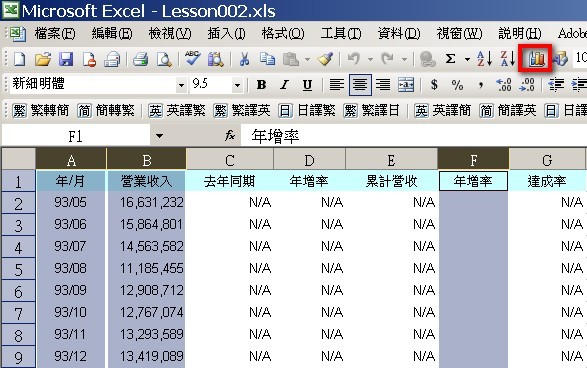Image resolution: width=587 pixels, height=368 pixels.
Task: Click in the formula bar showing 年增率
Action: click(414, 136)
